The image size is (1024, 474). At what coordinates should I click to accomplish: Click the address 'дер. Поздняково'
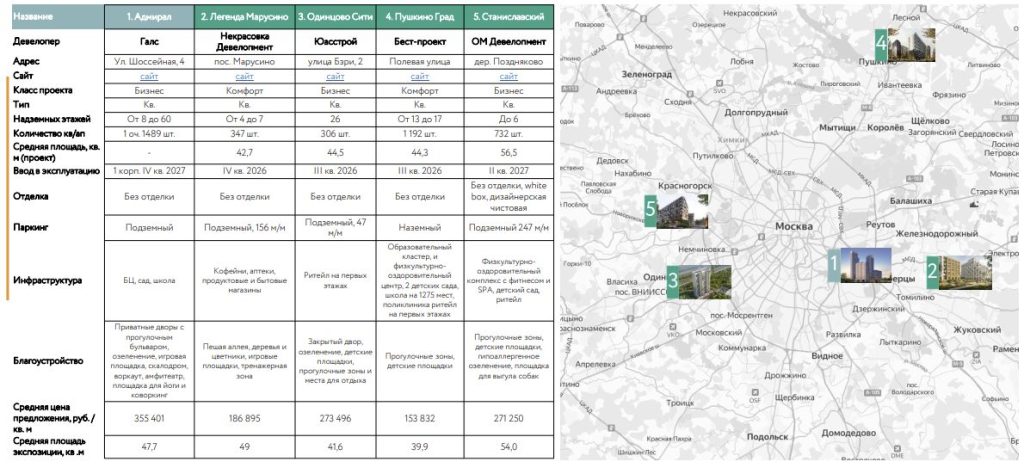[x=509, y=62]
